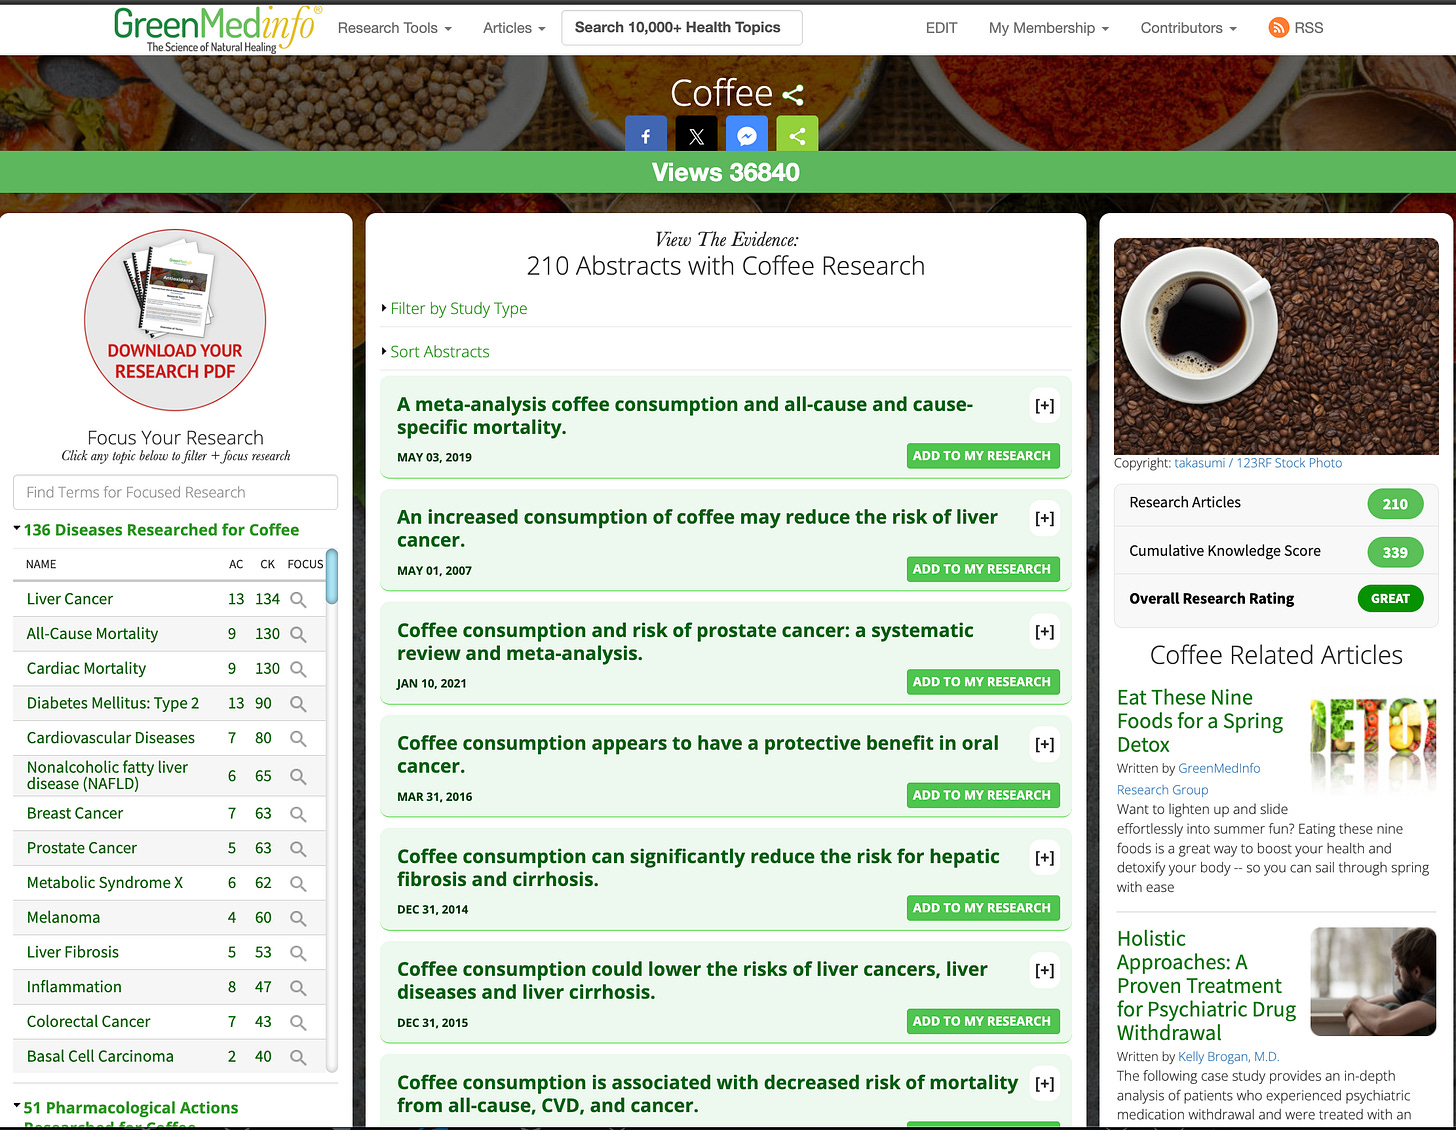Share via Messenger icon
Image resolution: width=1456 pixels, height=1130 pixels.
(747, 135)
